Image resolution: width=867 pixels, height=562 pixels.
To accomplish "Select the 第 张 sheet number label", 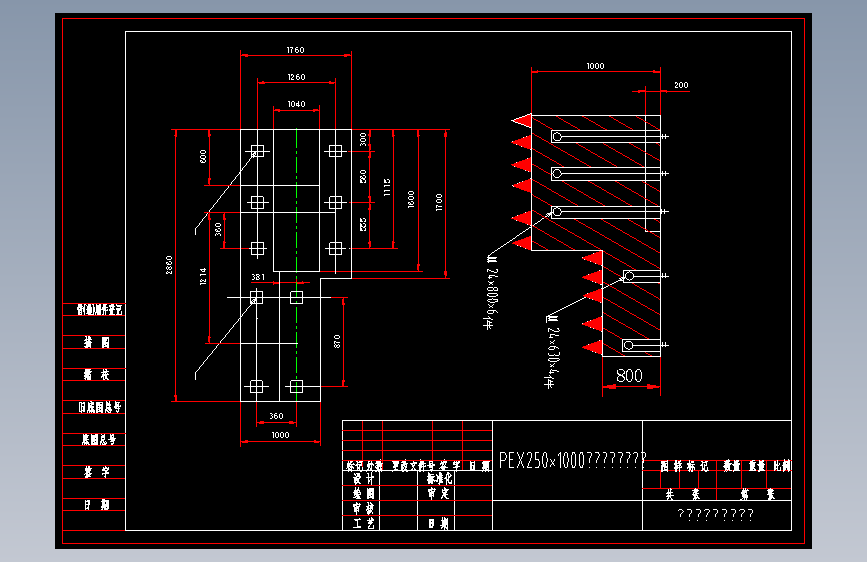I will coord(758,495).
